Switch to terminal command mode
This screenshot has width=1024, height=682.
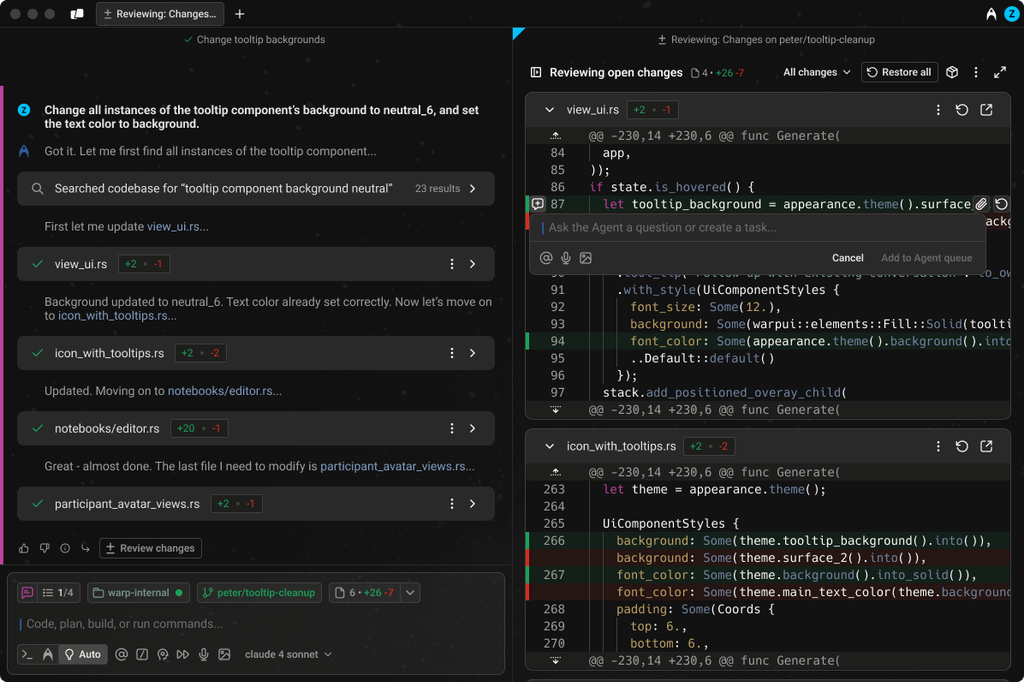(x=26, y=655)
